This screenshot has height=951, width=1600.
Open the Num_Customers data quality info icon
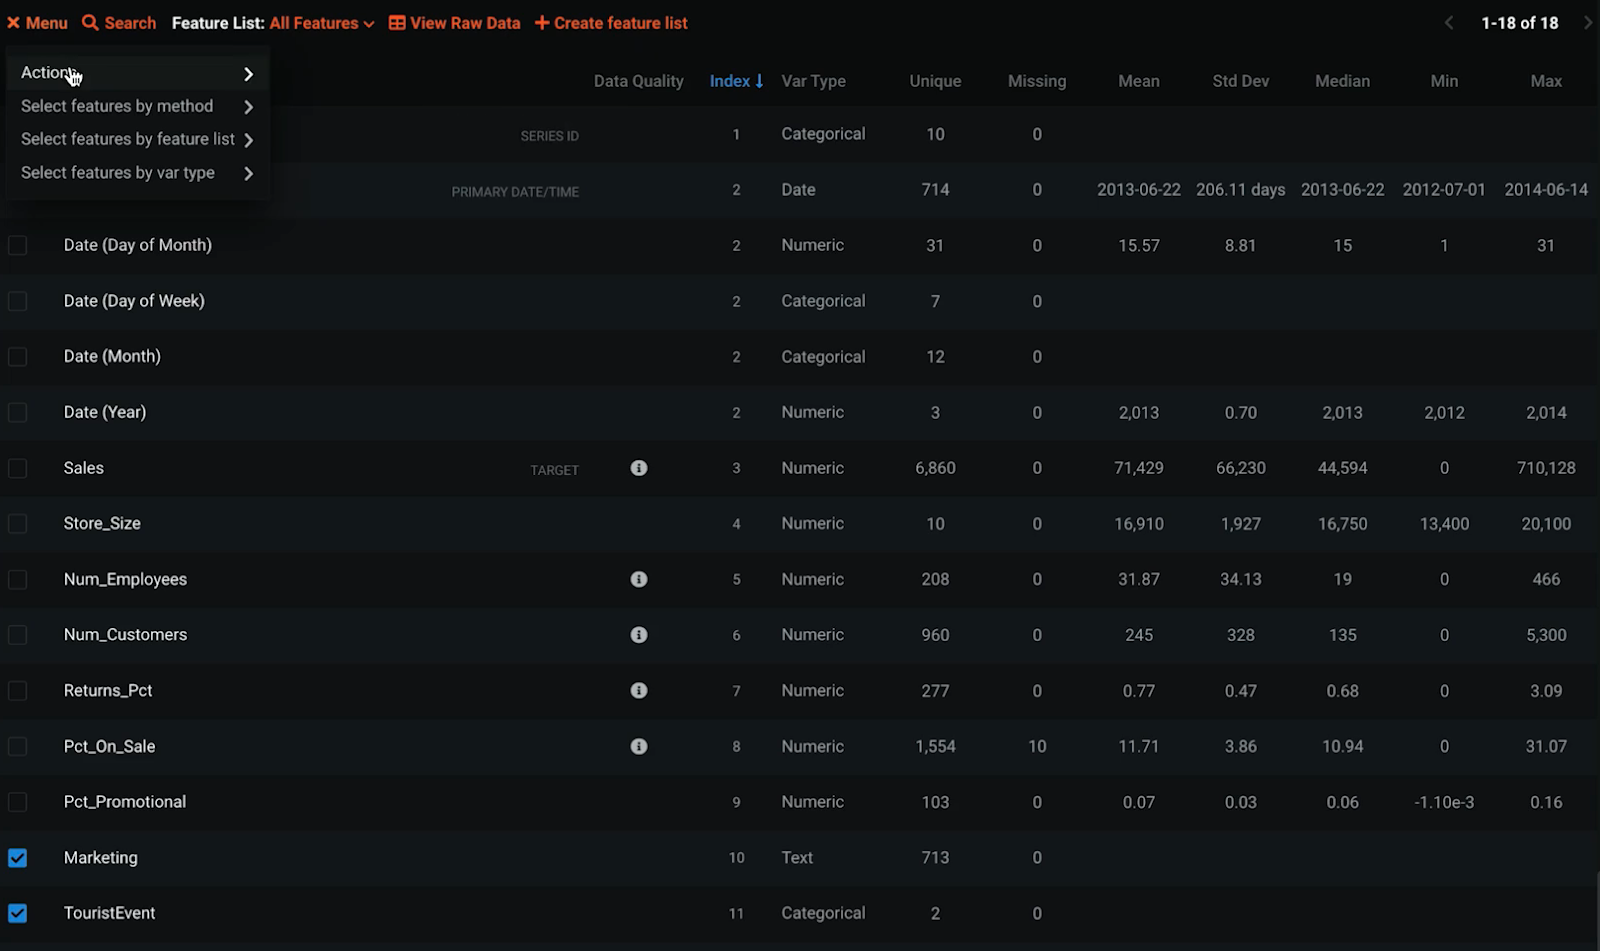tap(639, 635)
